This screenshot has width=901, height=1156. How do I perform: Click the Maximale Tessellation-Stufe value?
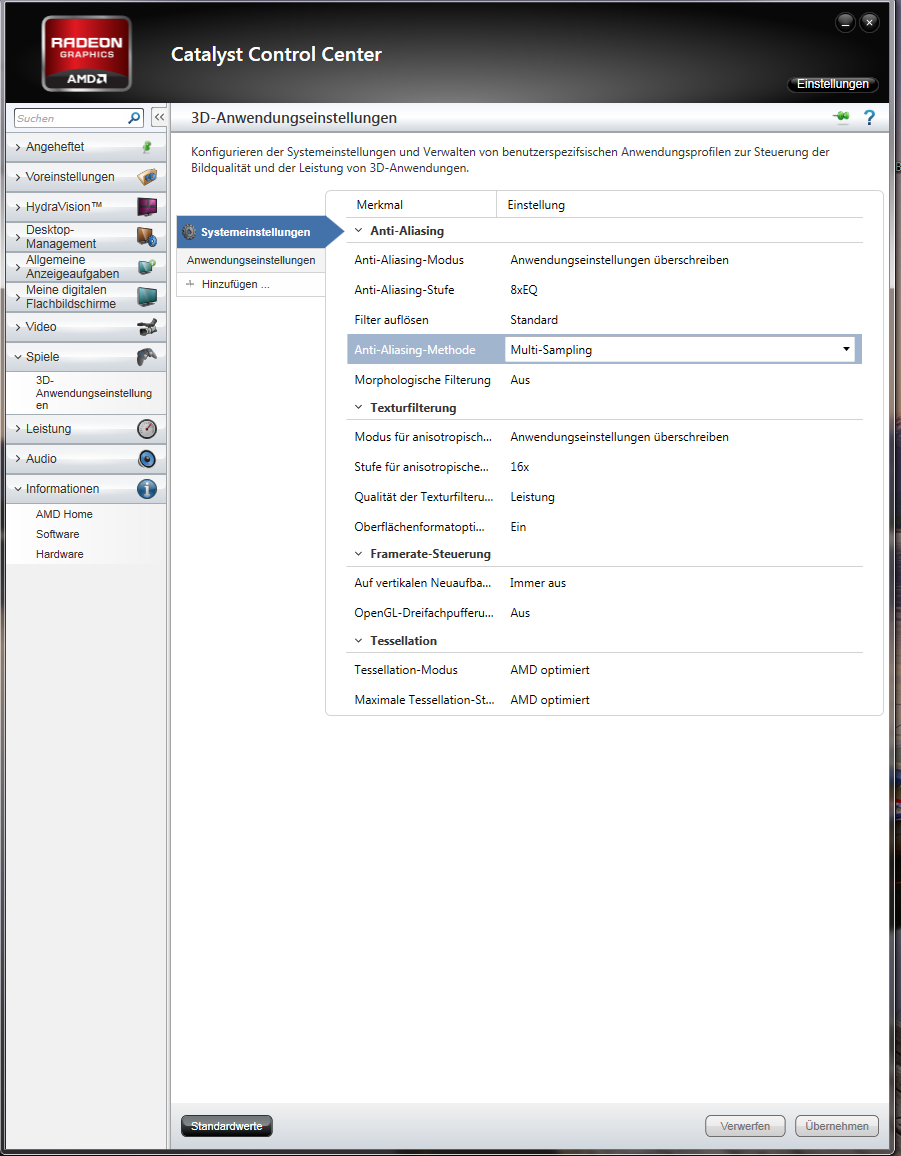pyautogui.click(x=549, y=700)
